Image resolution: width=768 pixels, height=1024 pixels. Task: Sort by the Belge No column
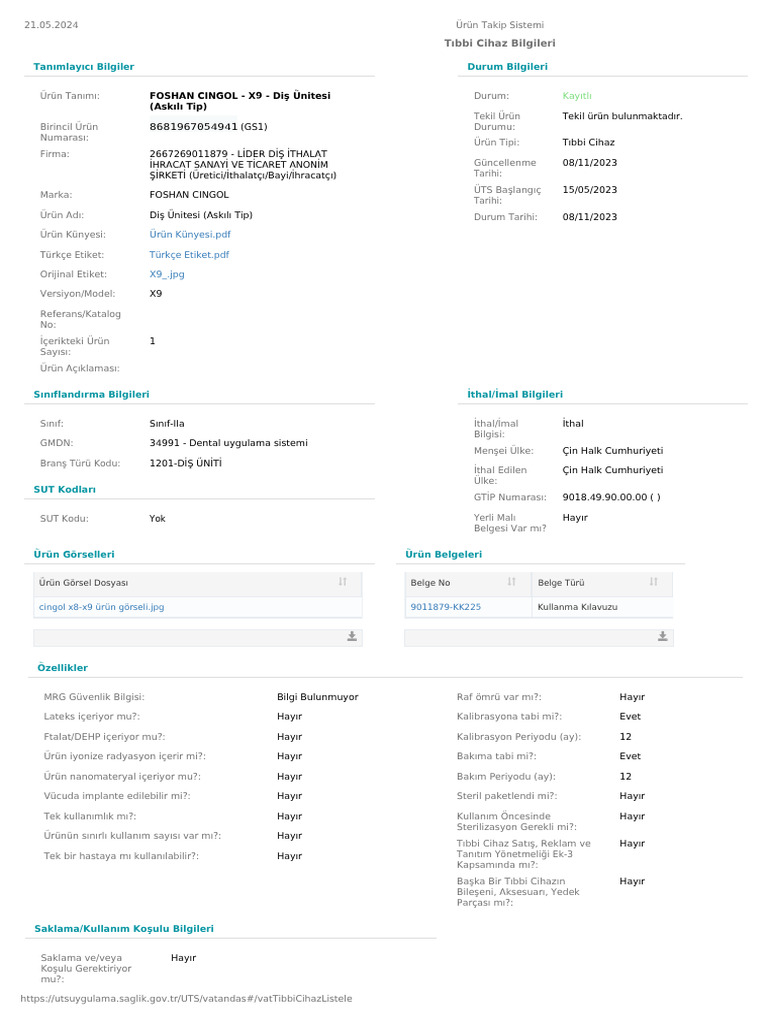(511, 582)
